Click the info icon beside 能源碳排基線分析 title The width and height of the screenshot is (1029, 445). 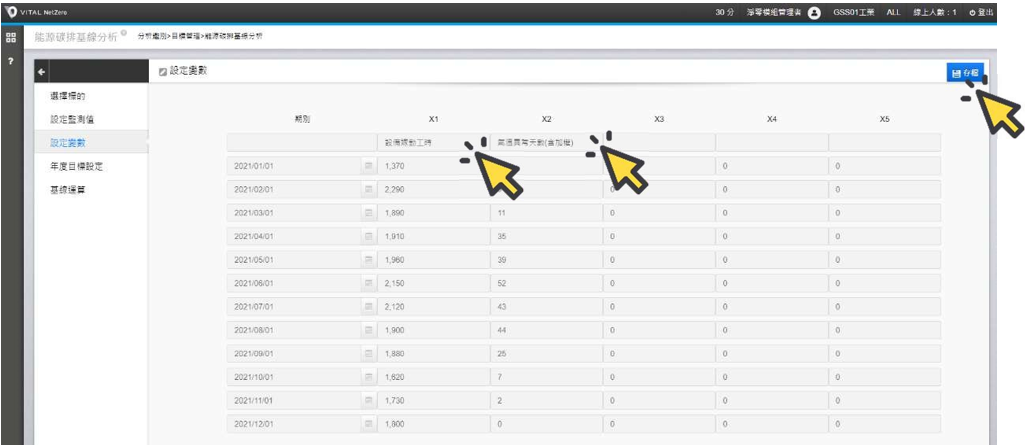[x=124, y=32]
